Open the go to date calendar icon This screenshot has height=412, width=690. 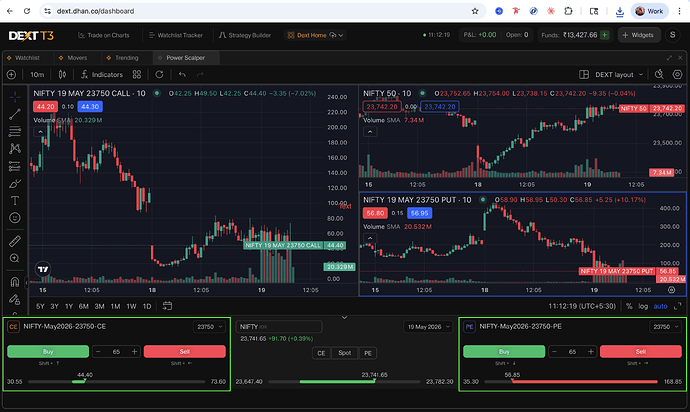pos(167,306)
